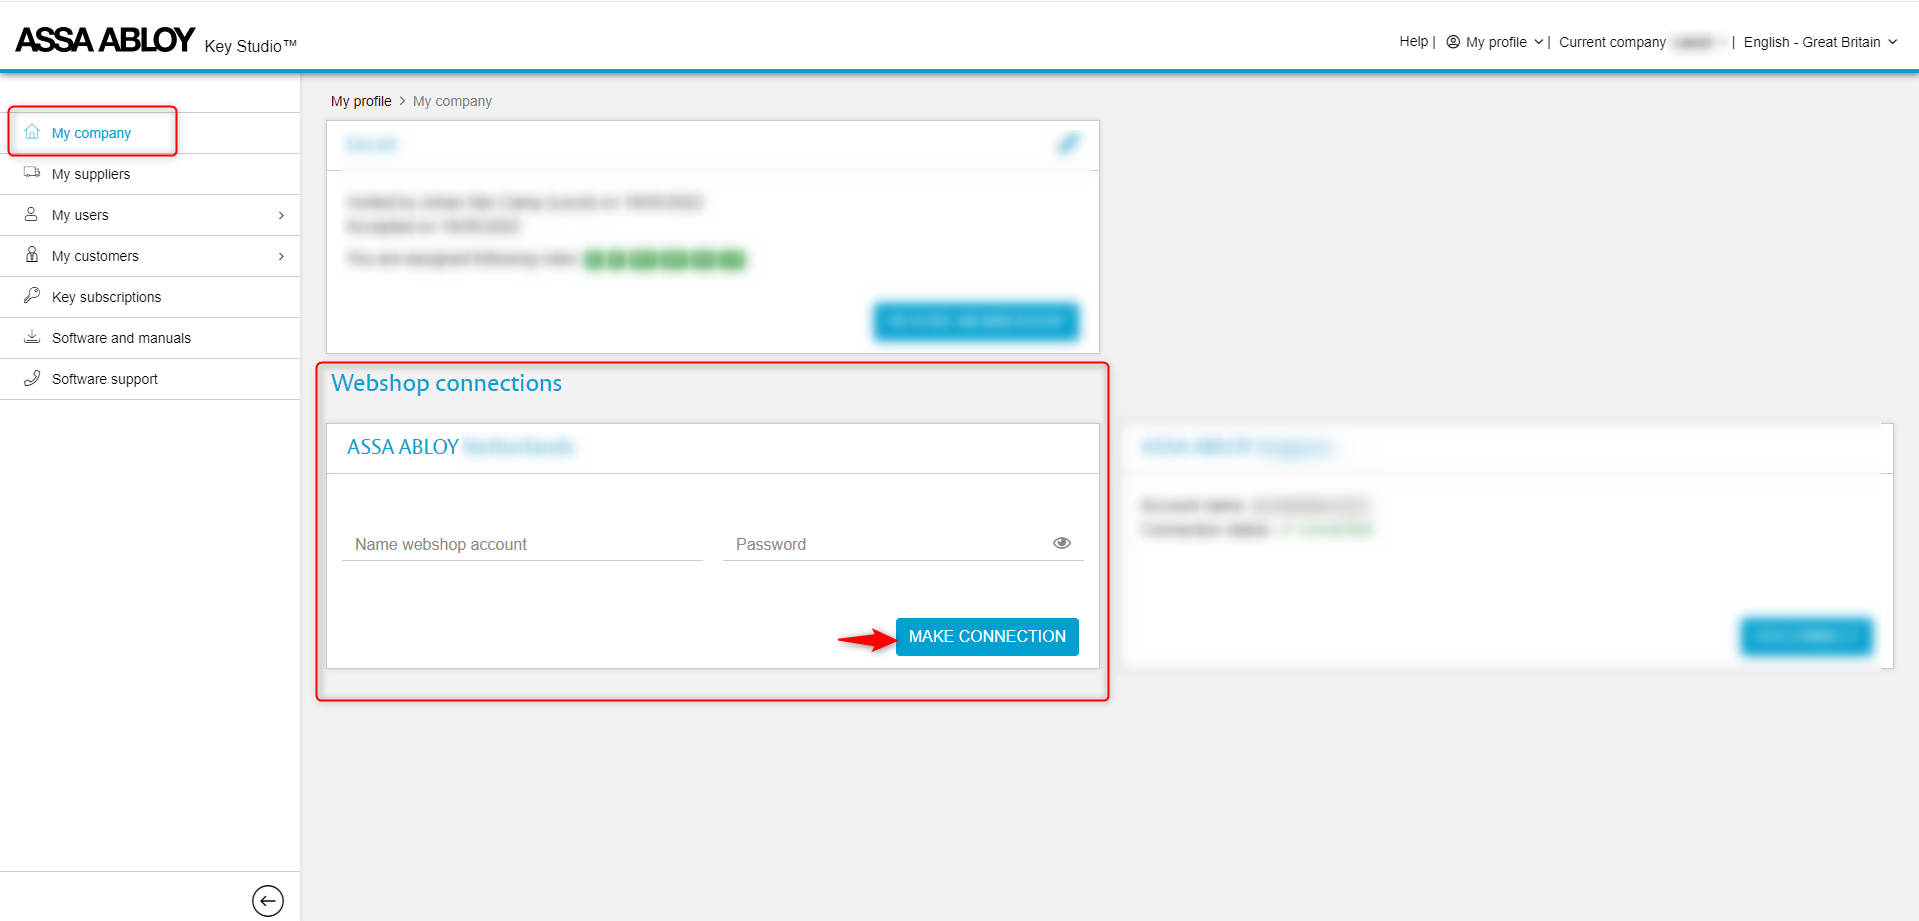Click the key icon beside Key subscriptions
Image resolution: width=1919 pixels, height=921 pixels.
(32, 296)
